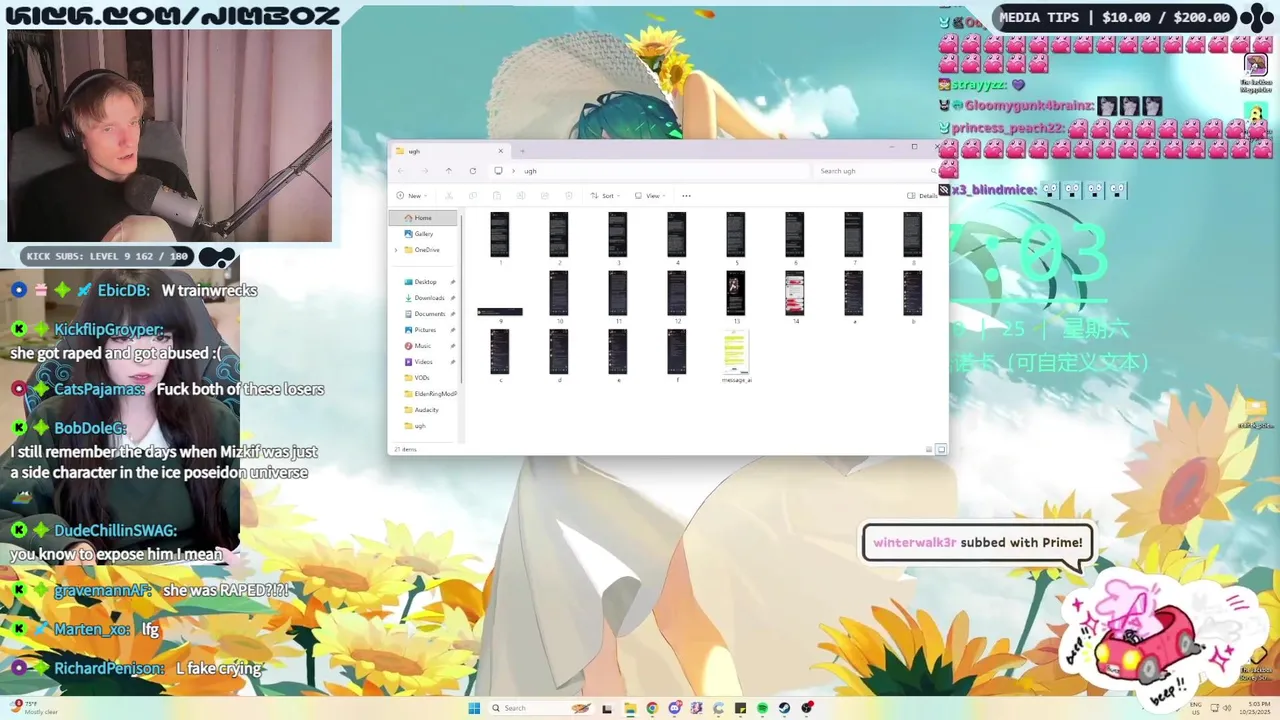
Task: Click the Rename icon in the toolbar
Action: tap(520, 196)
